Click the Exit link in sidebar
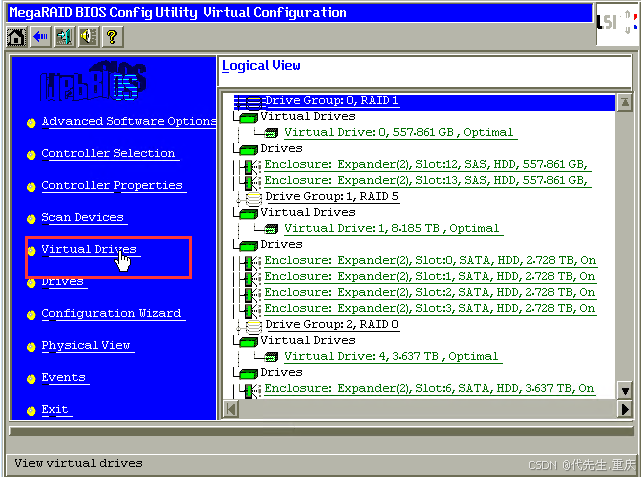The image size is (641, 477). [55, 409]
